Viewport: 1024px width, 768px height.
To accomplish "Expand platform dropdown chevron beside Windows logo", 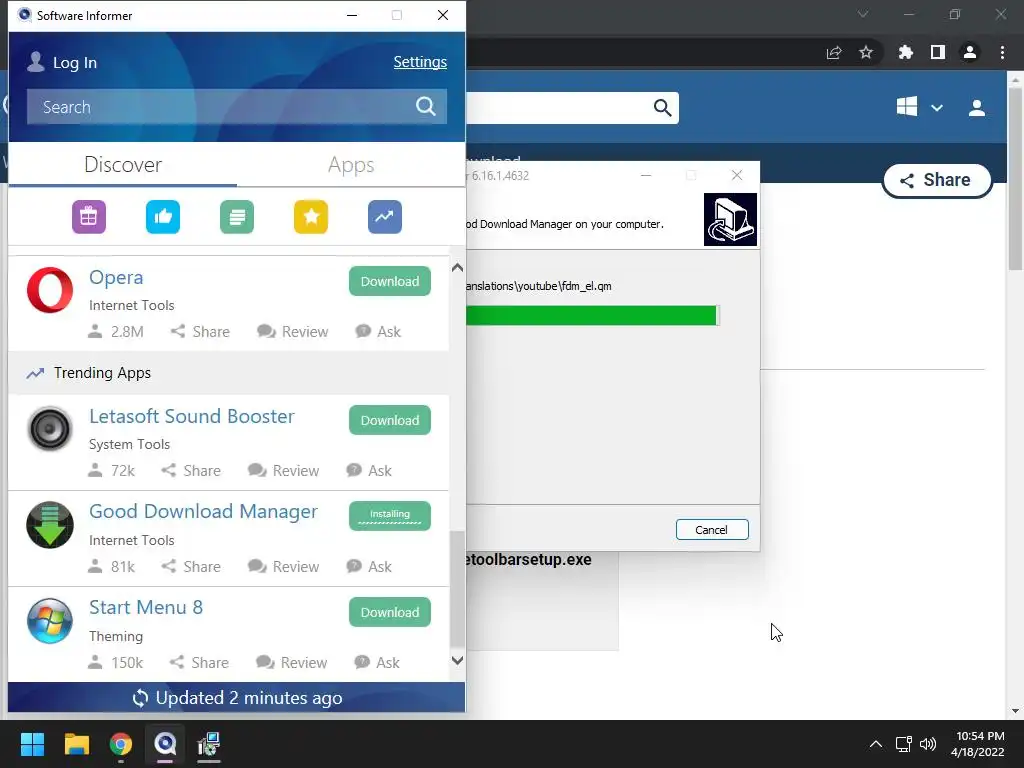I will (x=936, y=108).
